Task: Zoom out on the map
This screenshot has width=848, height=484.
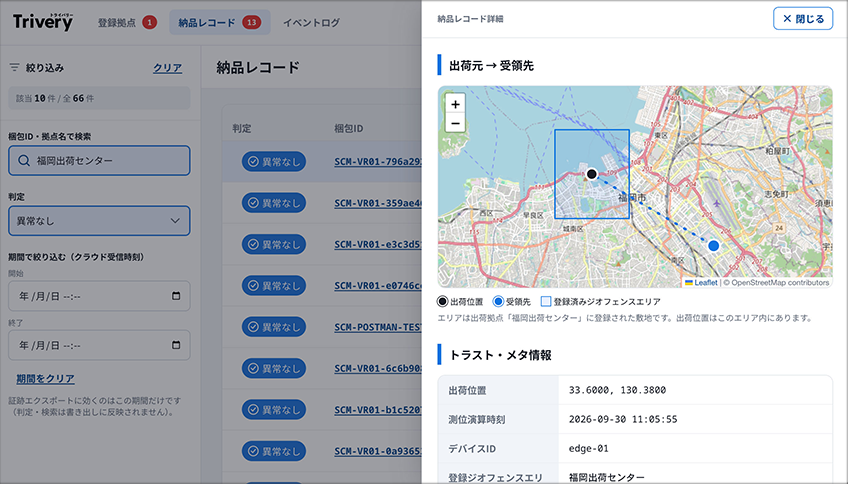Action: (455, 123)
